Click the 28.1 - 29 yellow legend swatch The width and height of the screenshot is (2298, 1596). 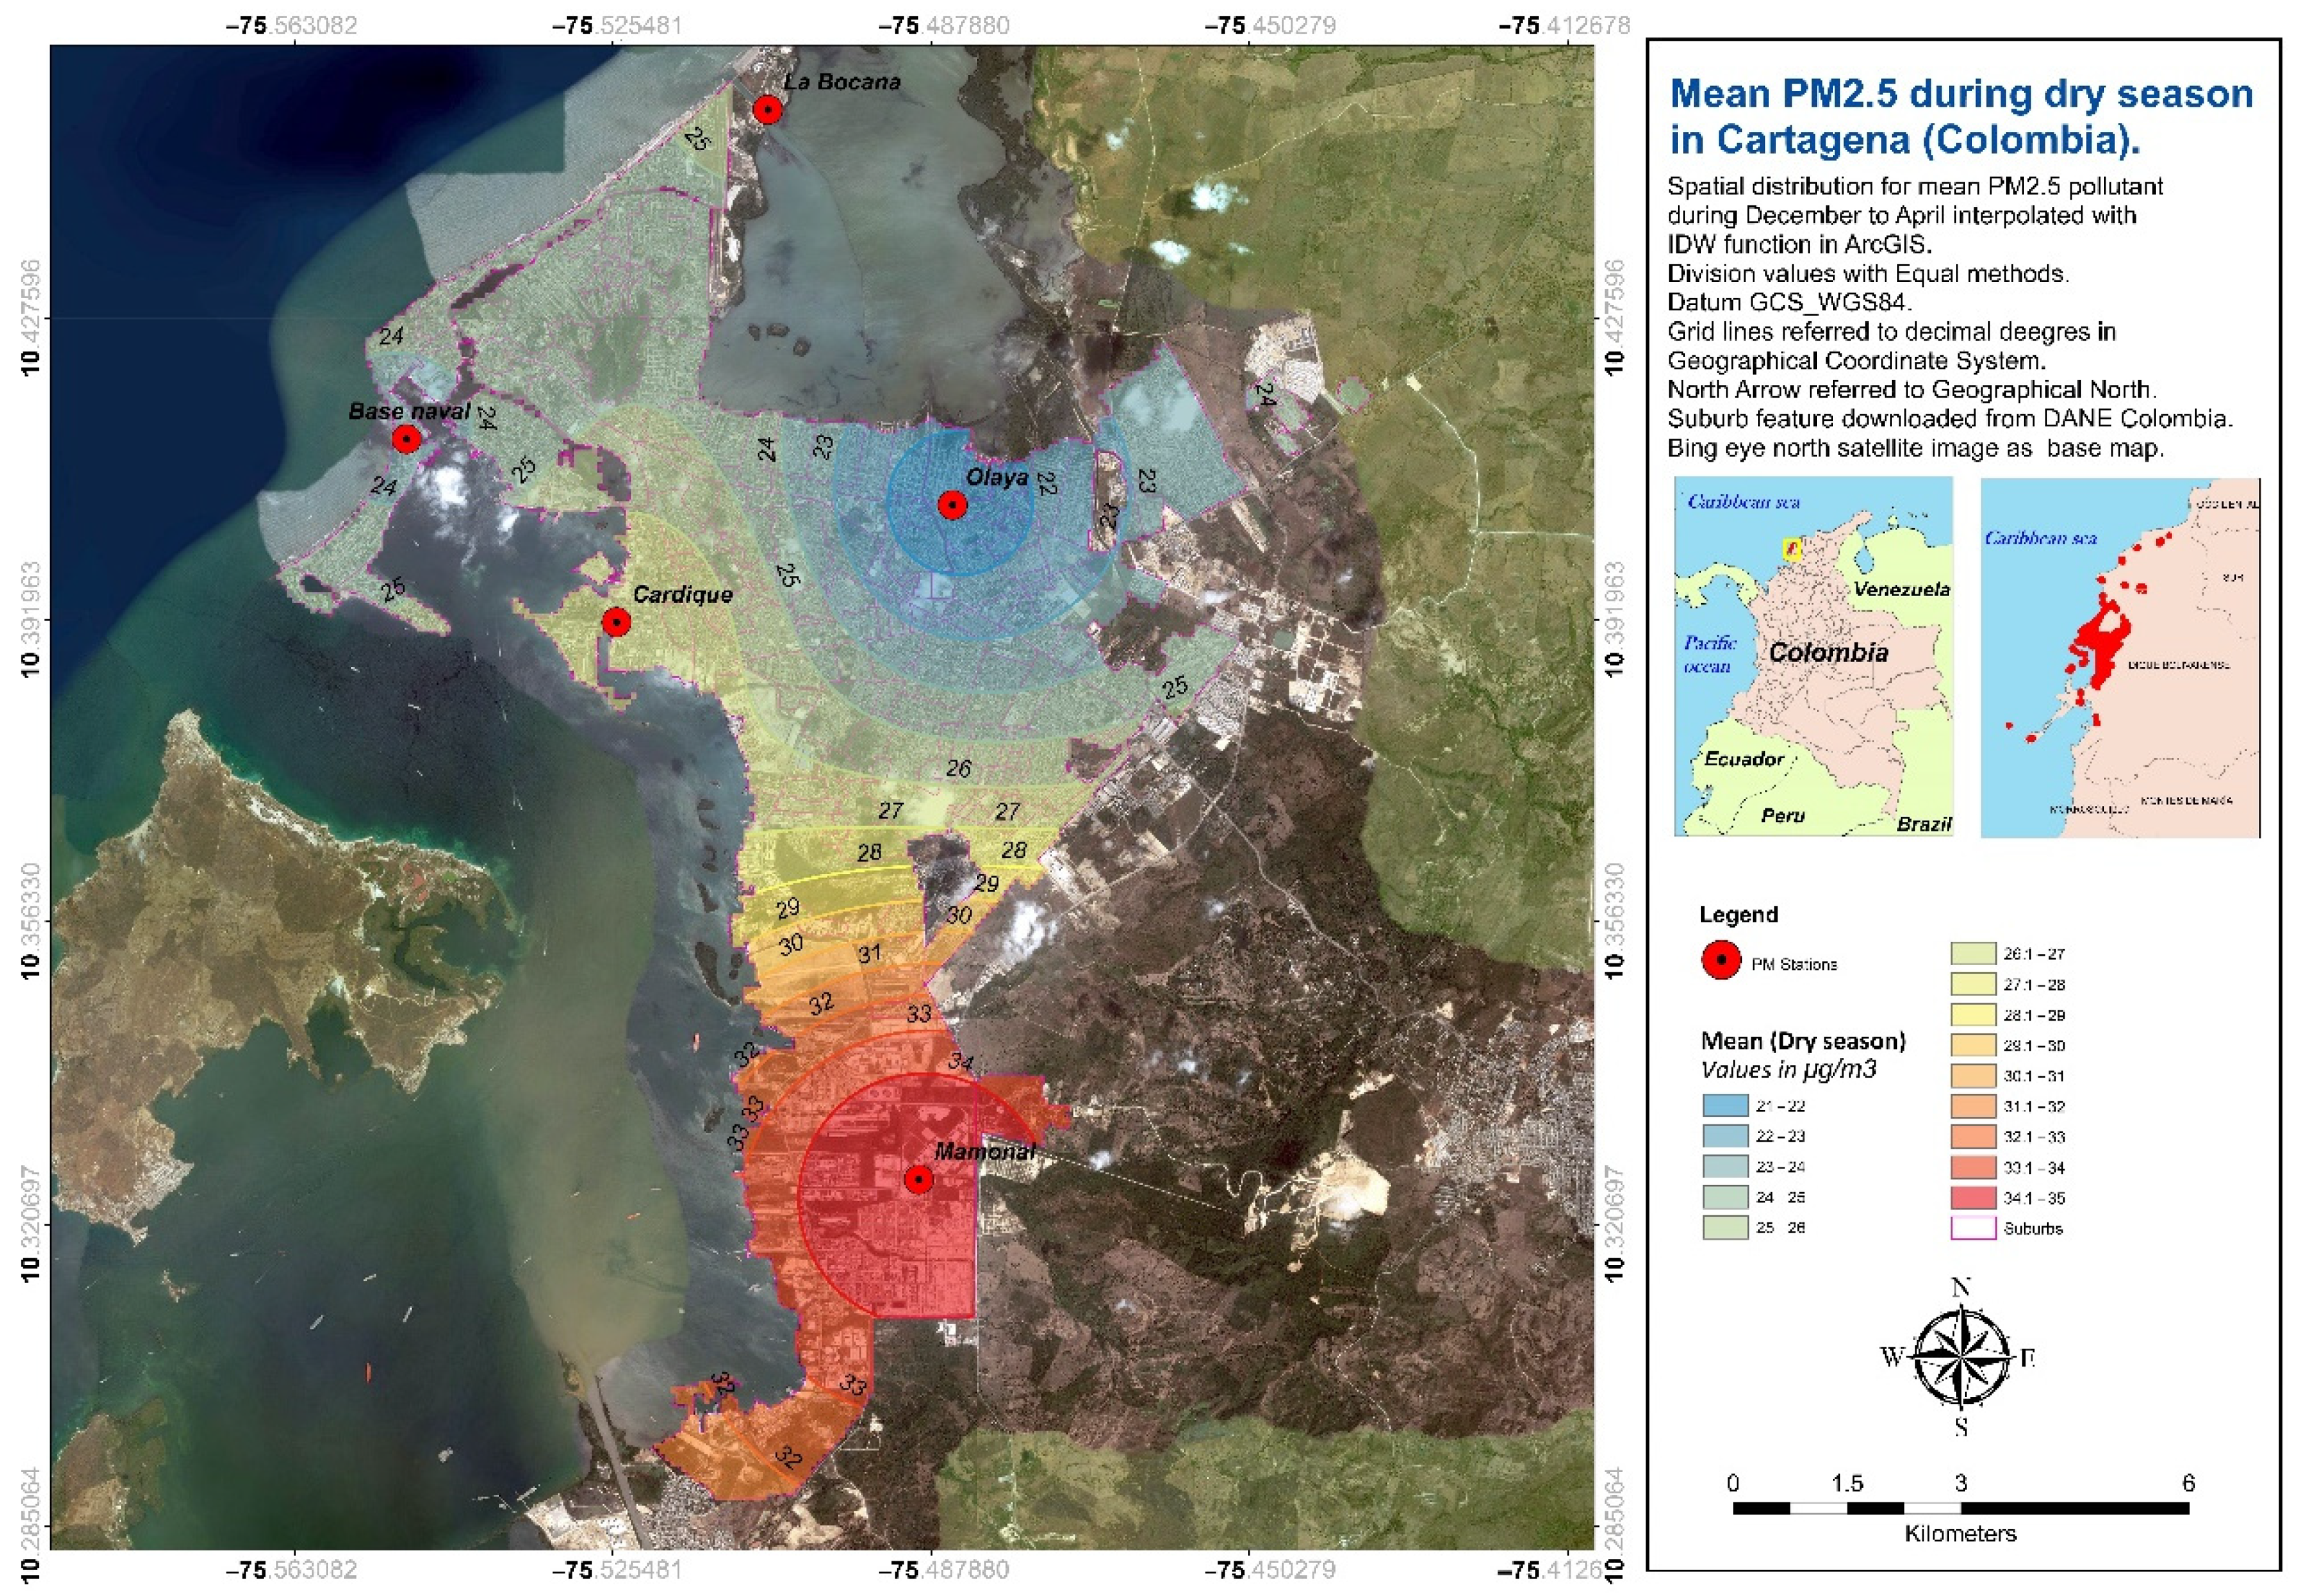coord(1973,1015)
